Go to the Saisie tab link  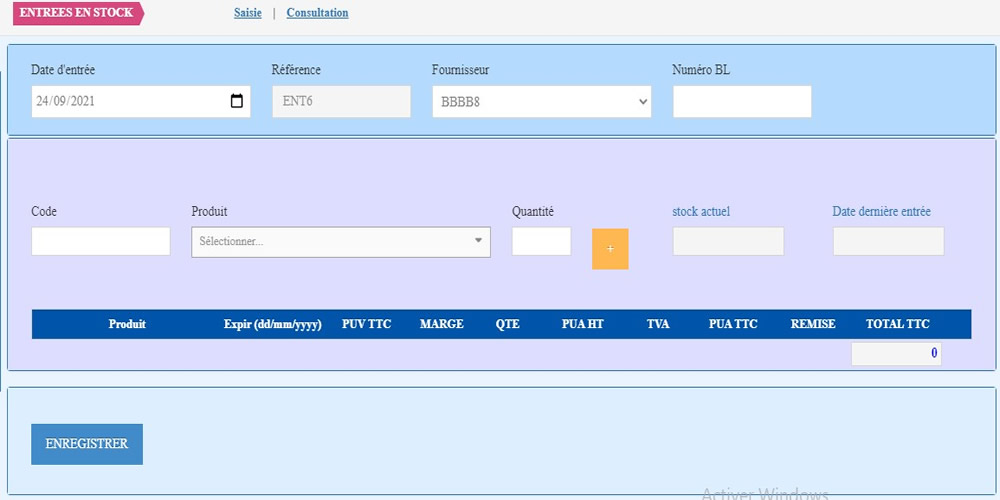pyautogui.click(x=248, y=13)
